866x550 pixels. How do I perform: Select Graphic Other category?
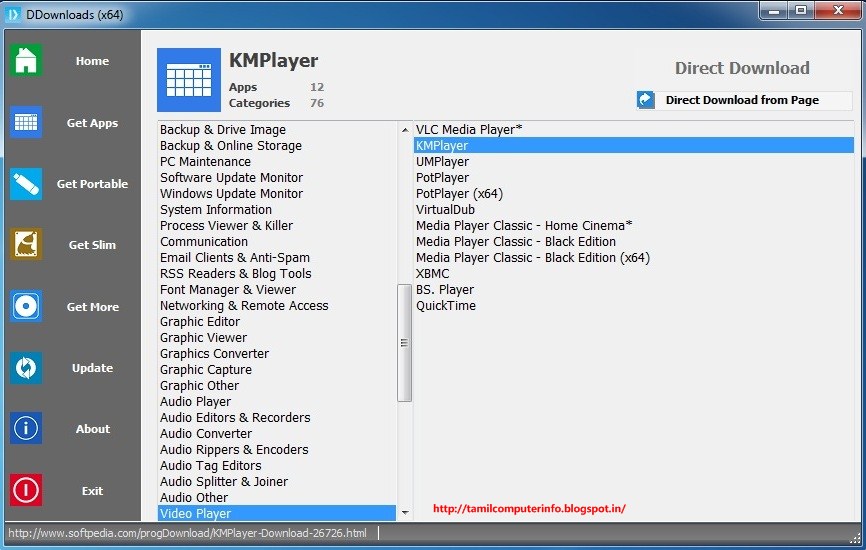tap(277, 386)
